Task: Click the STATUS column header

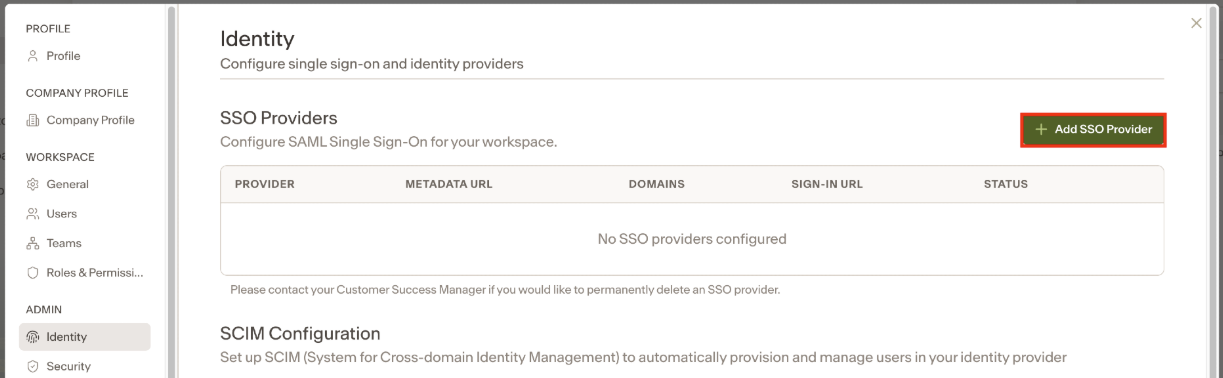Action: (1006, 184)
